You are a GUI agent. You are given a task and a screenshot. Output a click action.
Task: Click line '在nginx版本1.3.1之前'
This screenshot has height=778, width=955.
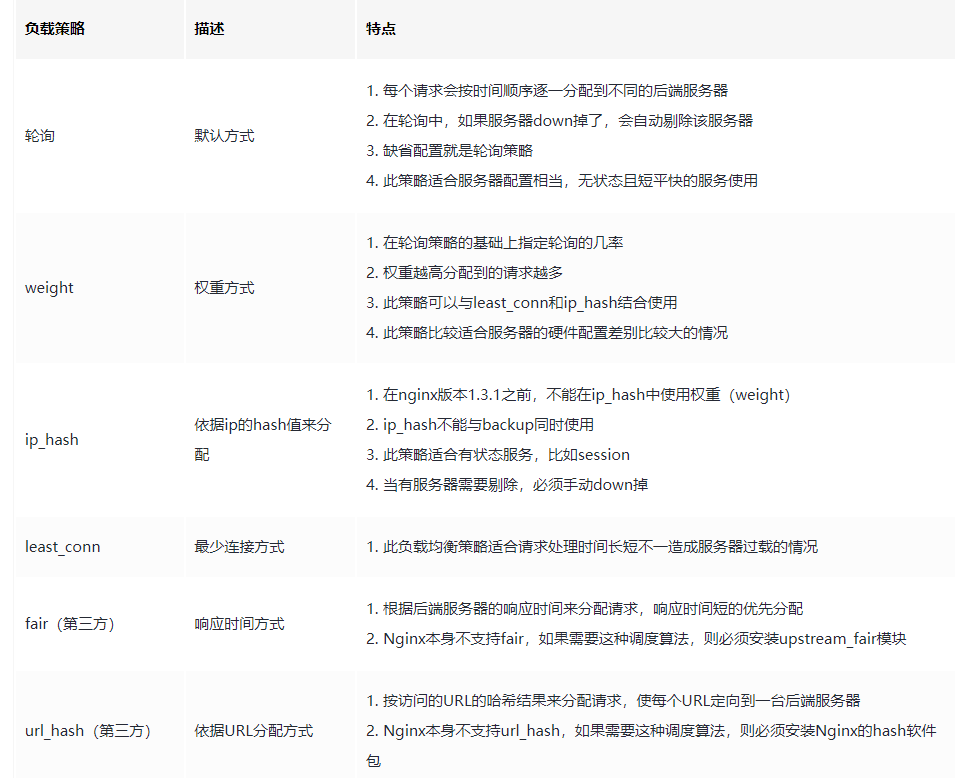point(578,395)
